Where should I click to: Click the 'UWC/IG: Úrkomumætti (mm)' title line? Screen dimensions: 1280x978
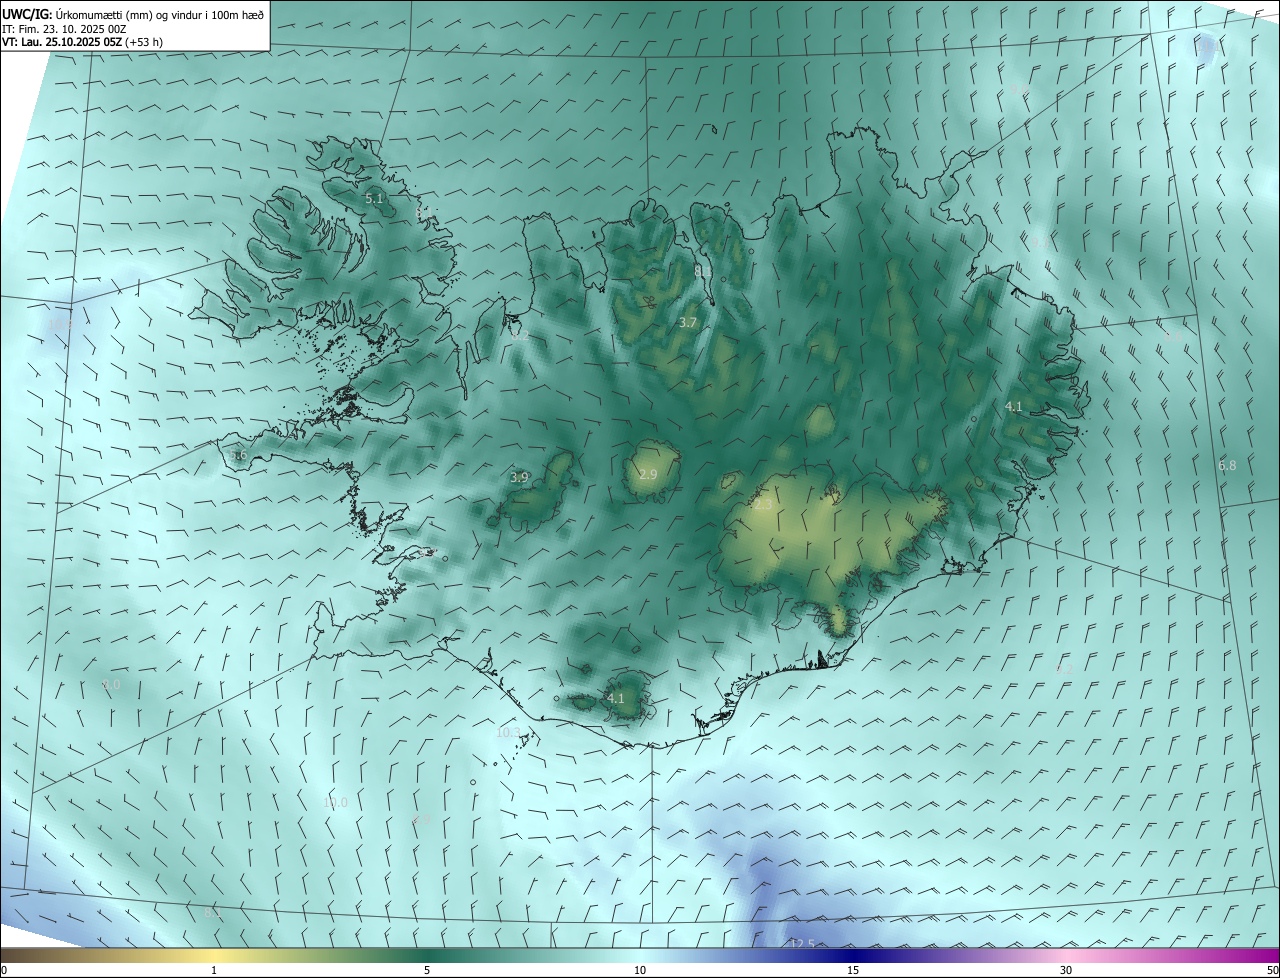133,14
